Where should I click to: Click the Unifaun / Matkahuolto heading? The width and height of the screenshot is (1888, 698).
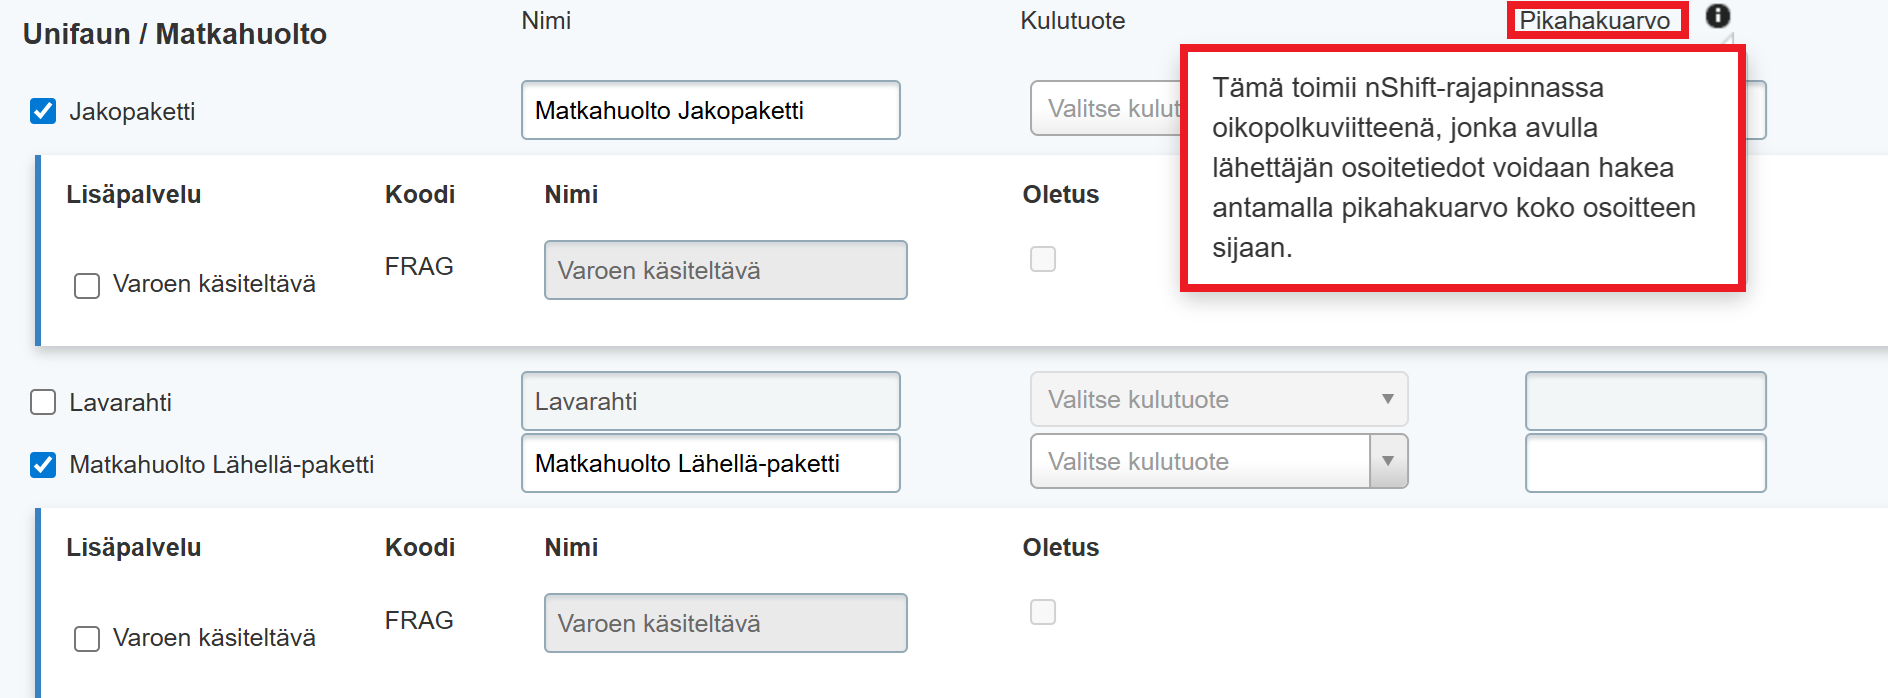click(x=175, y=34)
